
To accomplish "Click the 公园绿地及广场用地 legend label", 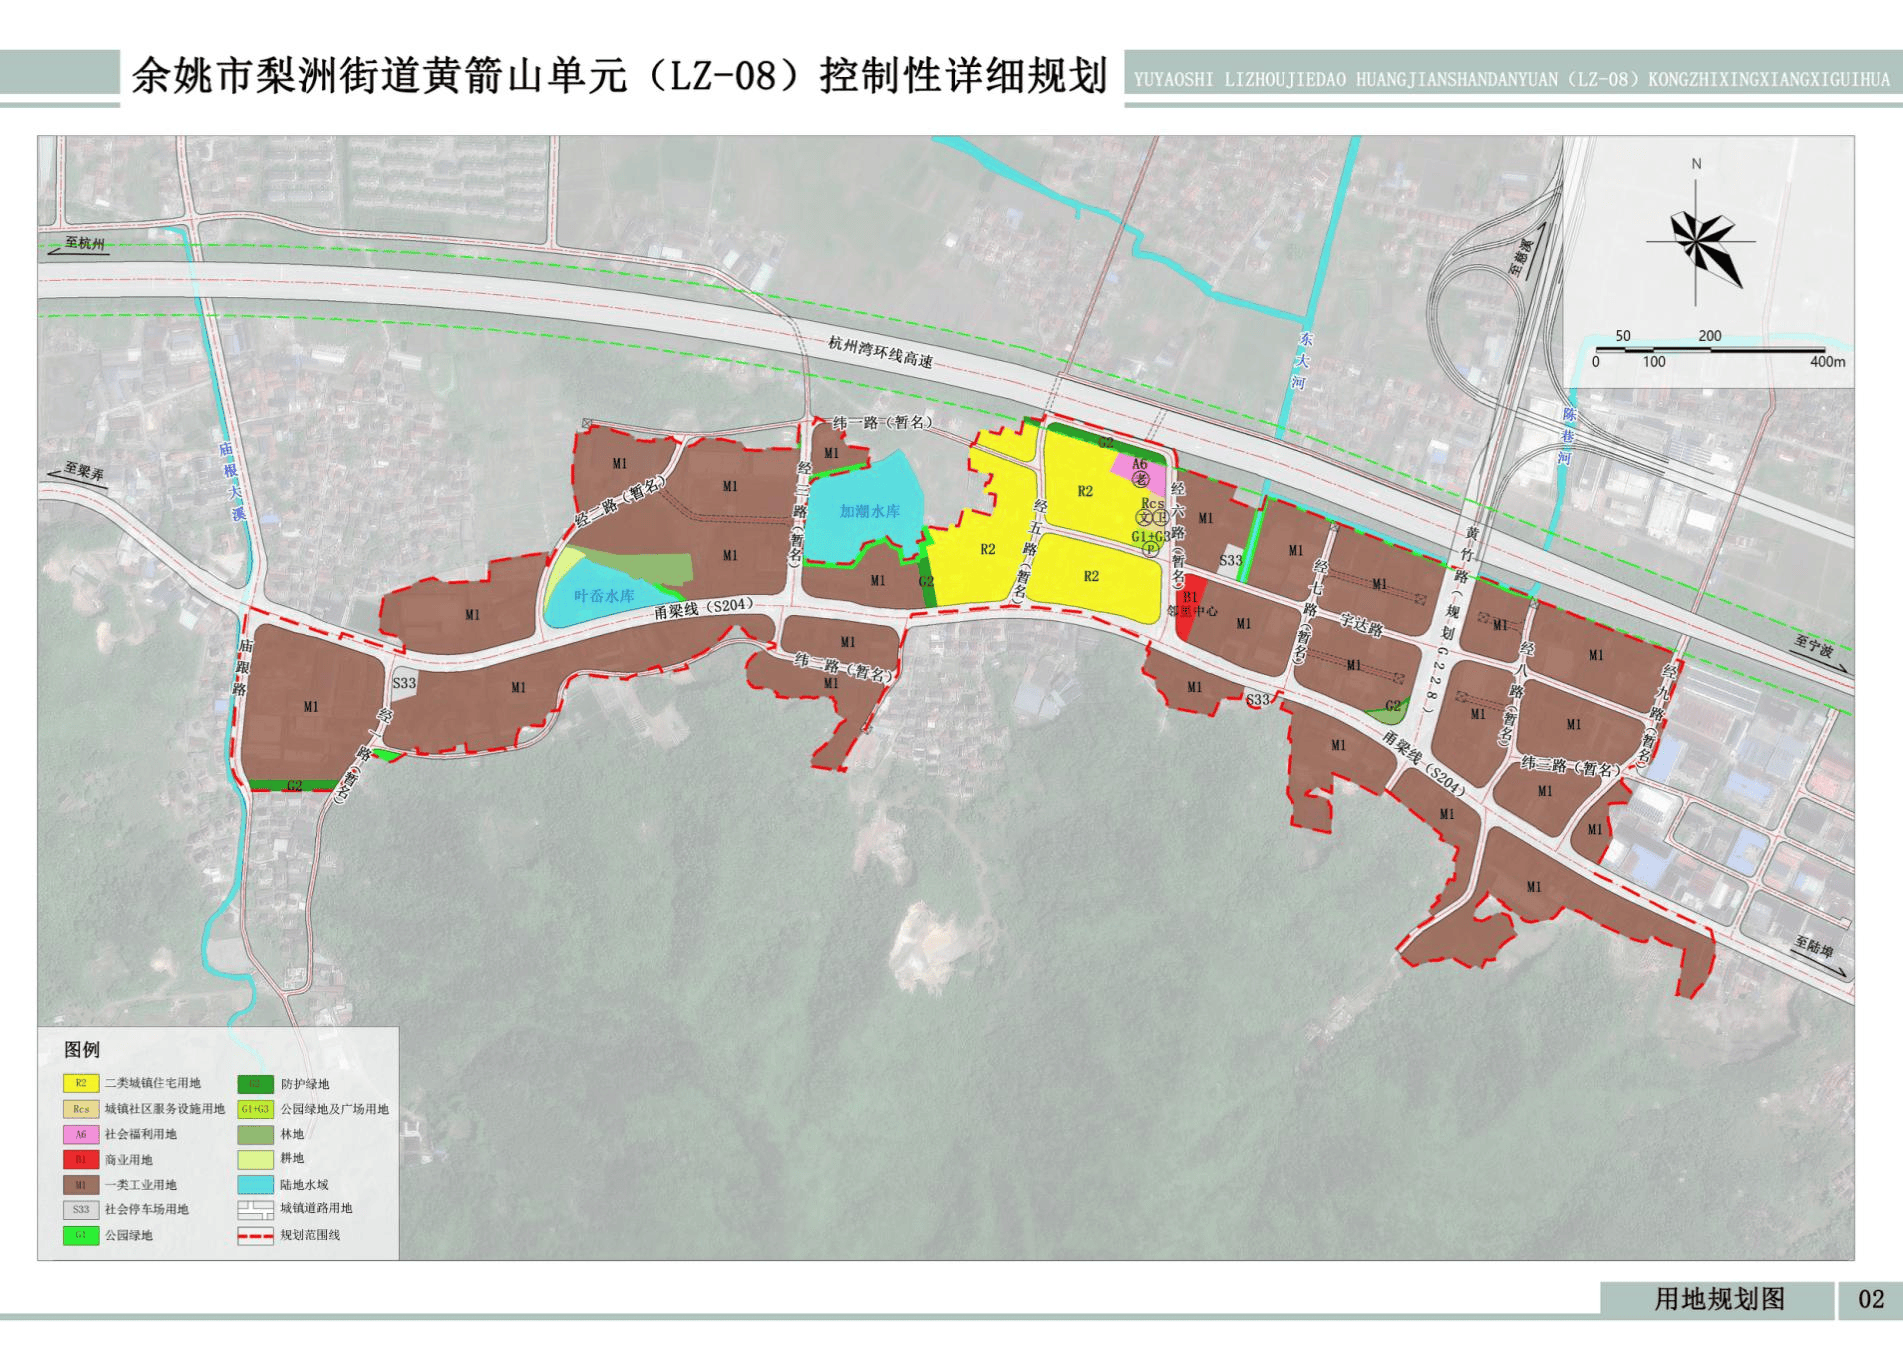I will tap(334, 1109).
